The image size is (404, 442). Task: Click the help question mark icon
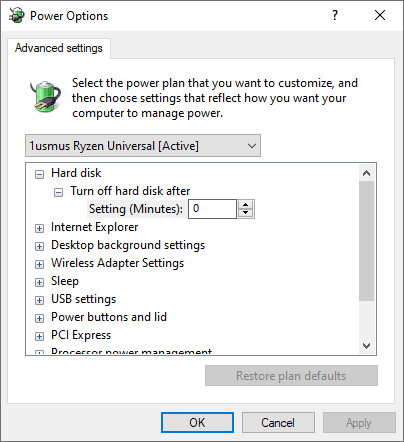(335, 15)
